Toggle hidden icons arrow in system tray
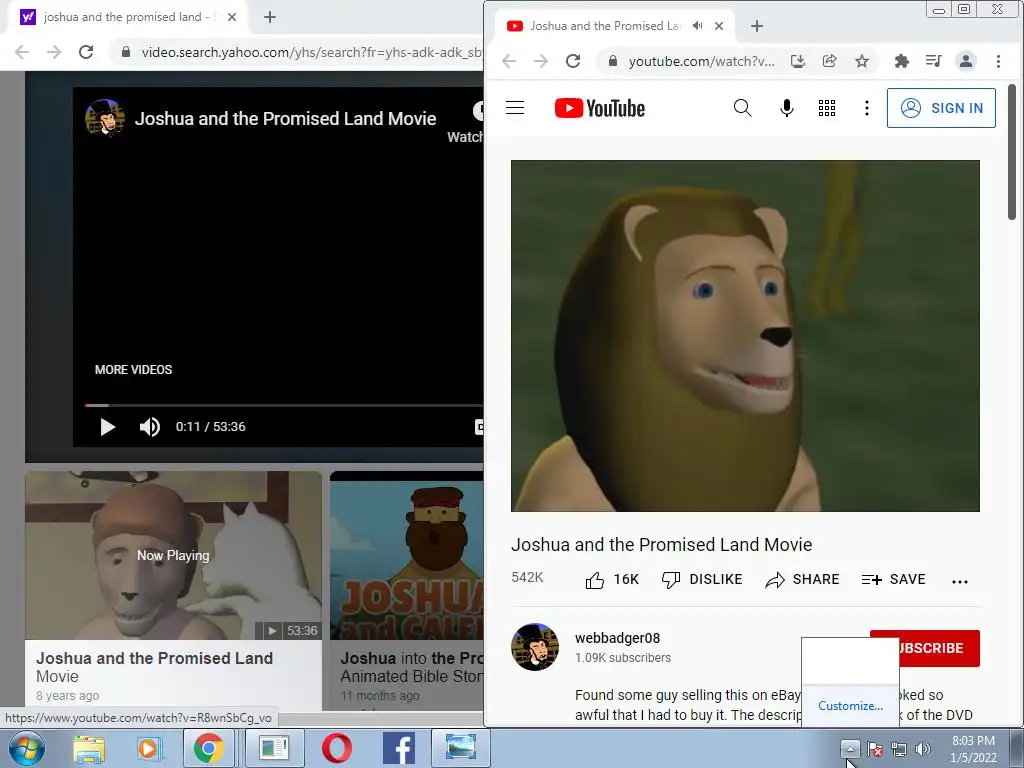The height and width of the screenshot is (768, 1024). tap(850, 748)
